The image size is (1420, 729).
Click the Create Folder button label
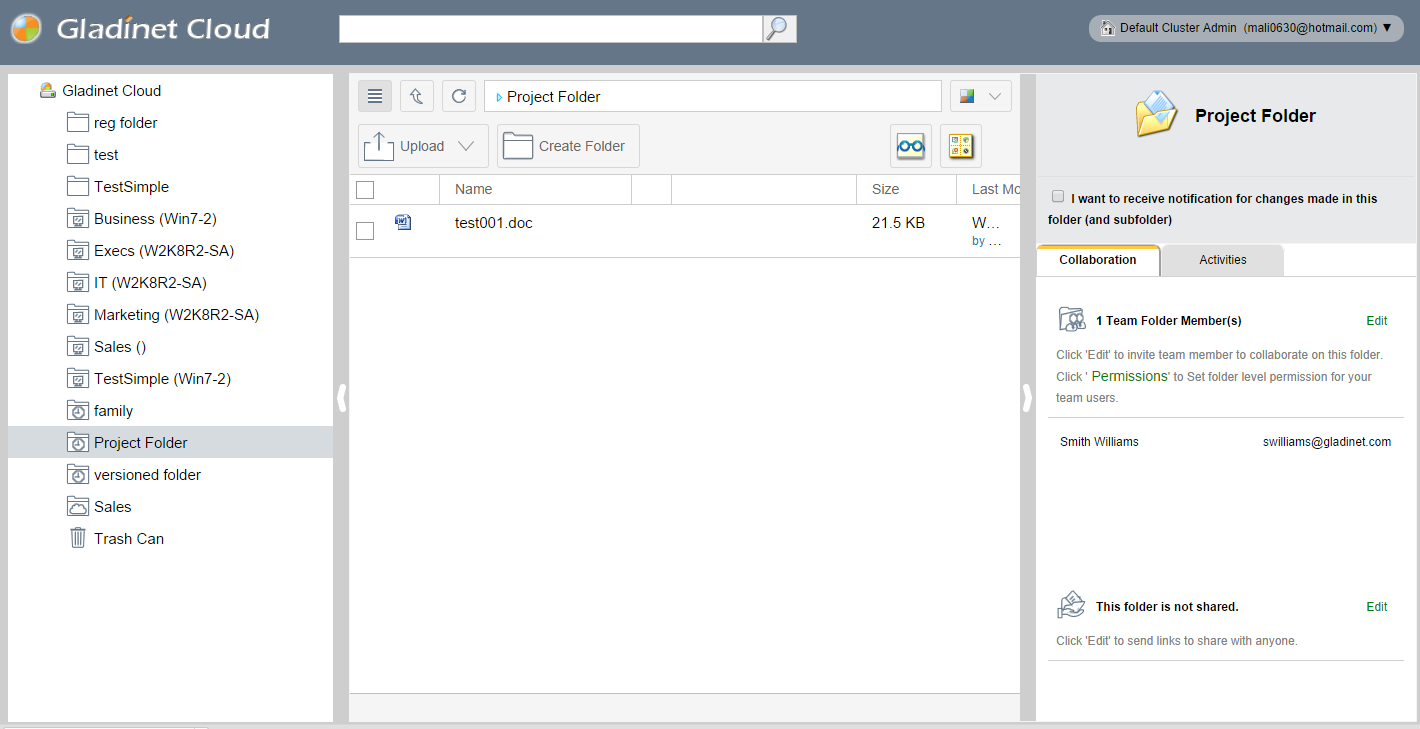point(582,146)
